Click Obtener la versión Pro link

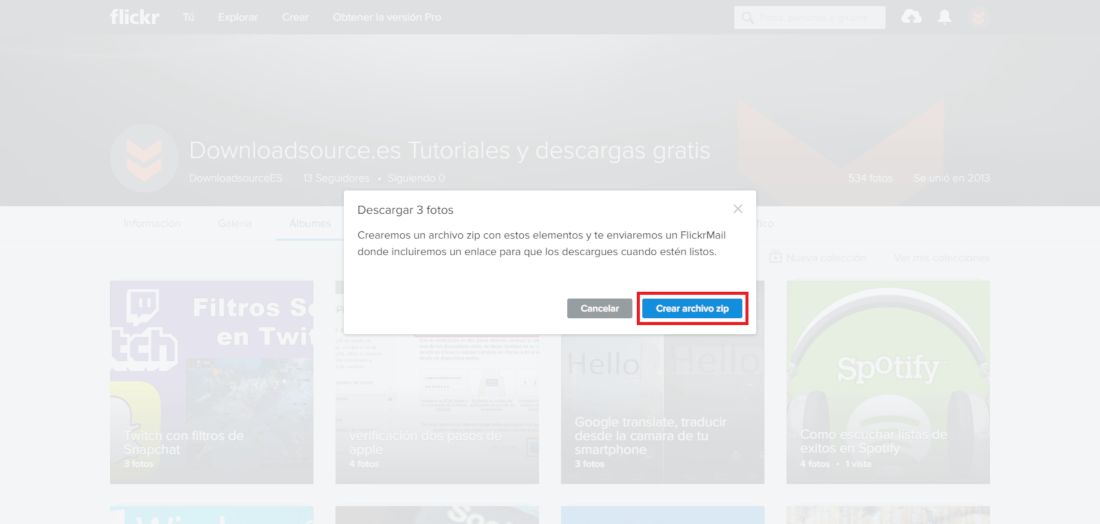pyautogui.click(x=387, y=17)
